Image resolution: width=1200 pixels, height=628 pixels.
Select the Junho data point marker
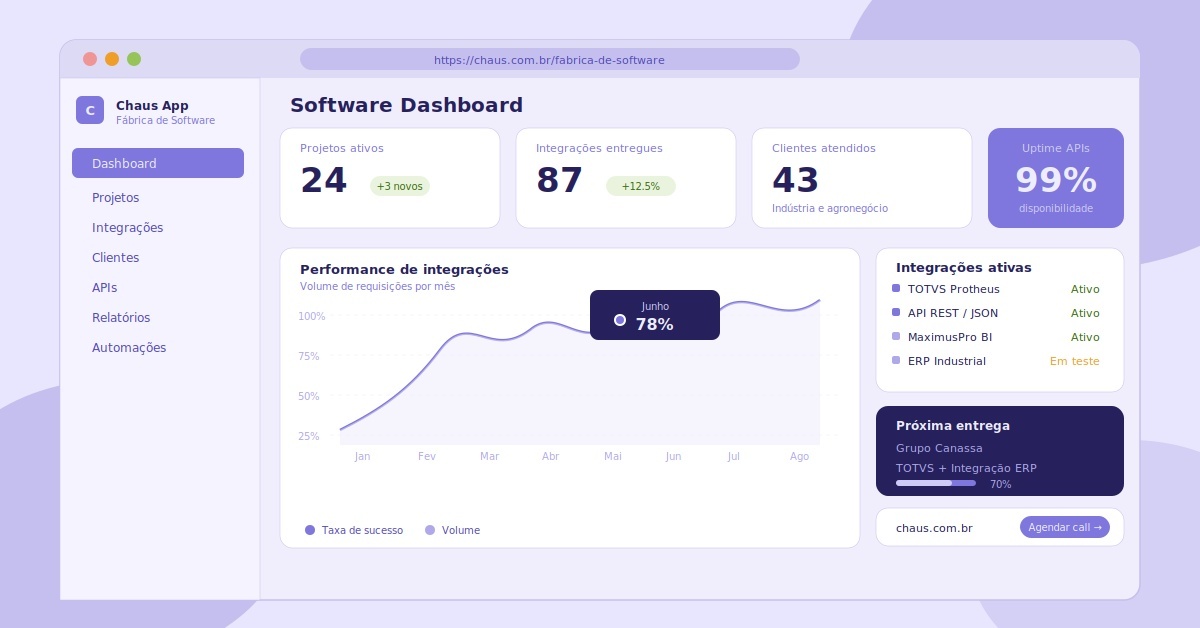pos(620,320)
